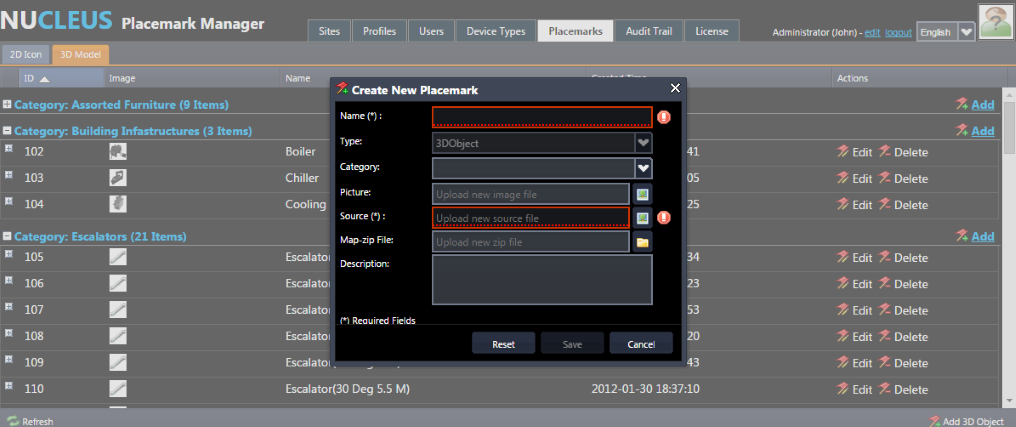Select the Placemarks tab
The height and width of the screenshot is (427, 1016).
(575, 31)
